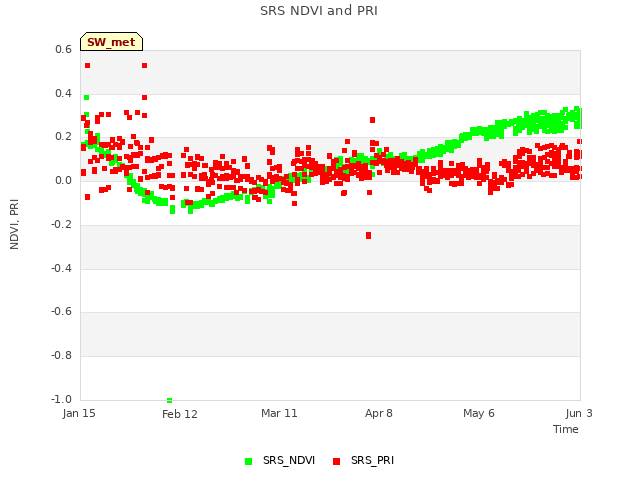Click the isolated red point above Apr 8
Viewport: 640px width, 480px height.
point(372,120)
